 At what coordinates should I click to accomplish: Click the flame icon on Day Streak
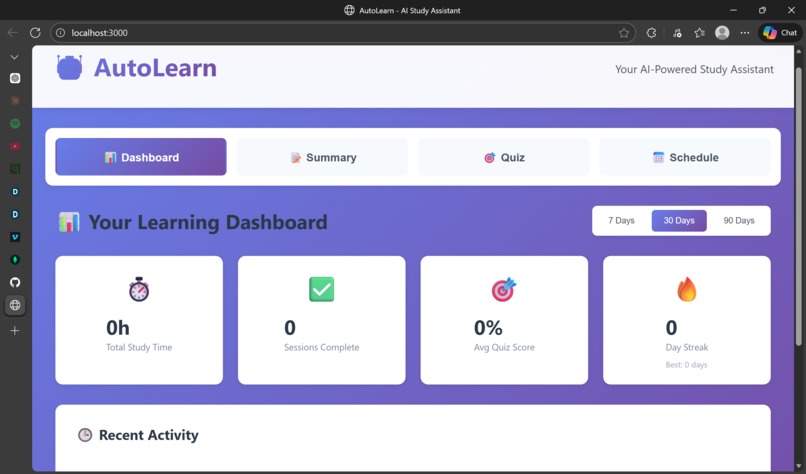[687, 289]
